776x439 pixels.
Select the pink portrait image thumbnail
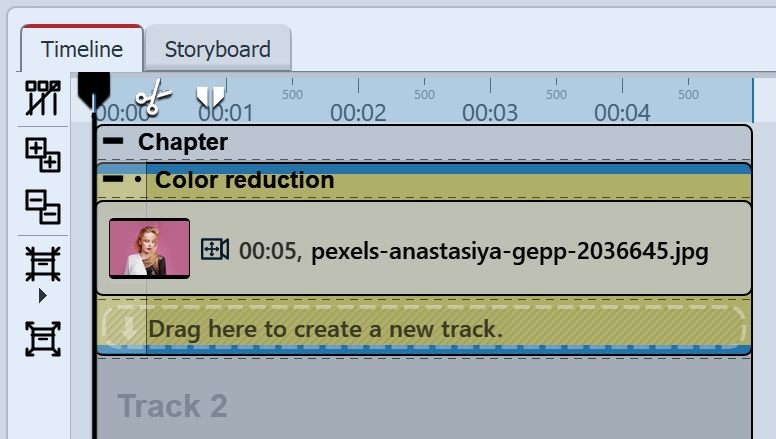pyautogui.click(x=149, y=248)
